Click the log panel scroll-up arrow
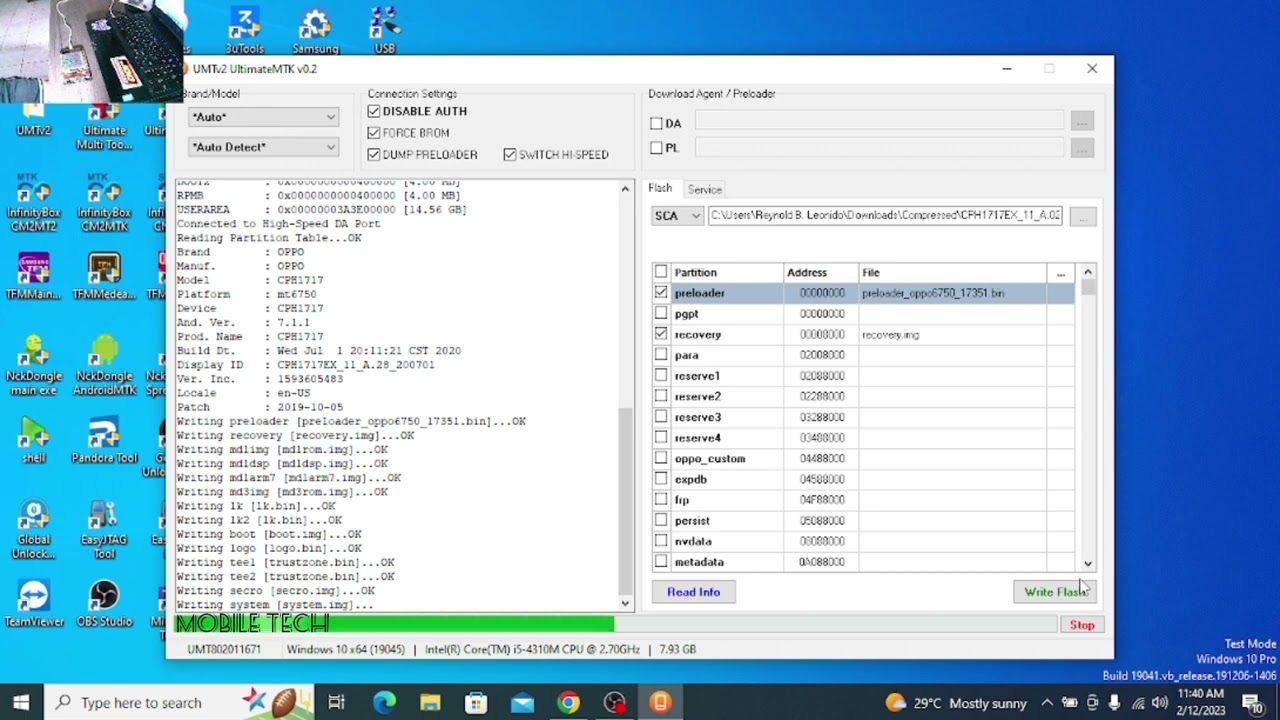1280x720 pixels. coord(625,188)
